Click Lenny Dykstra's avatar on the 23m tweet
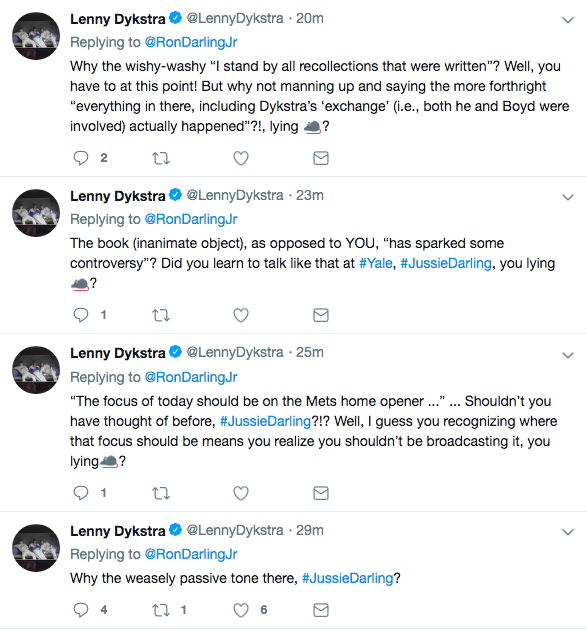The image size is (587, 631). (x=36, y=213)
